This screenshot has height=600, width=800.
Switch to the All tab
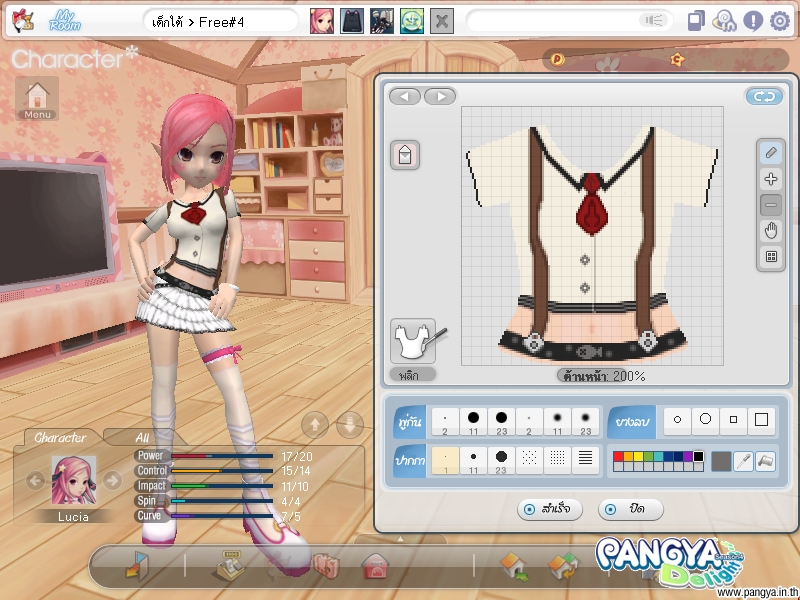(142, 438)
